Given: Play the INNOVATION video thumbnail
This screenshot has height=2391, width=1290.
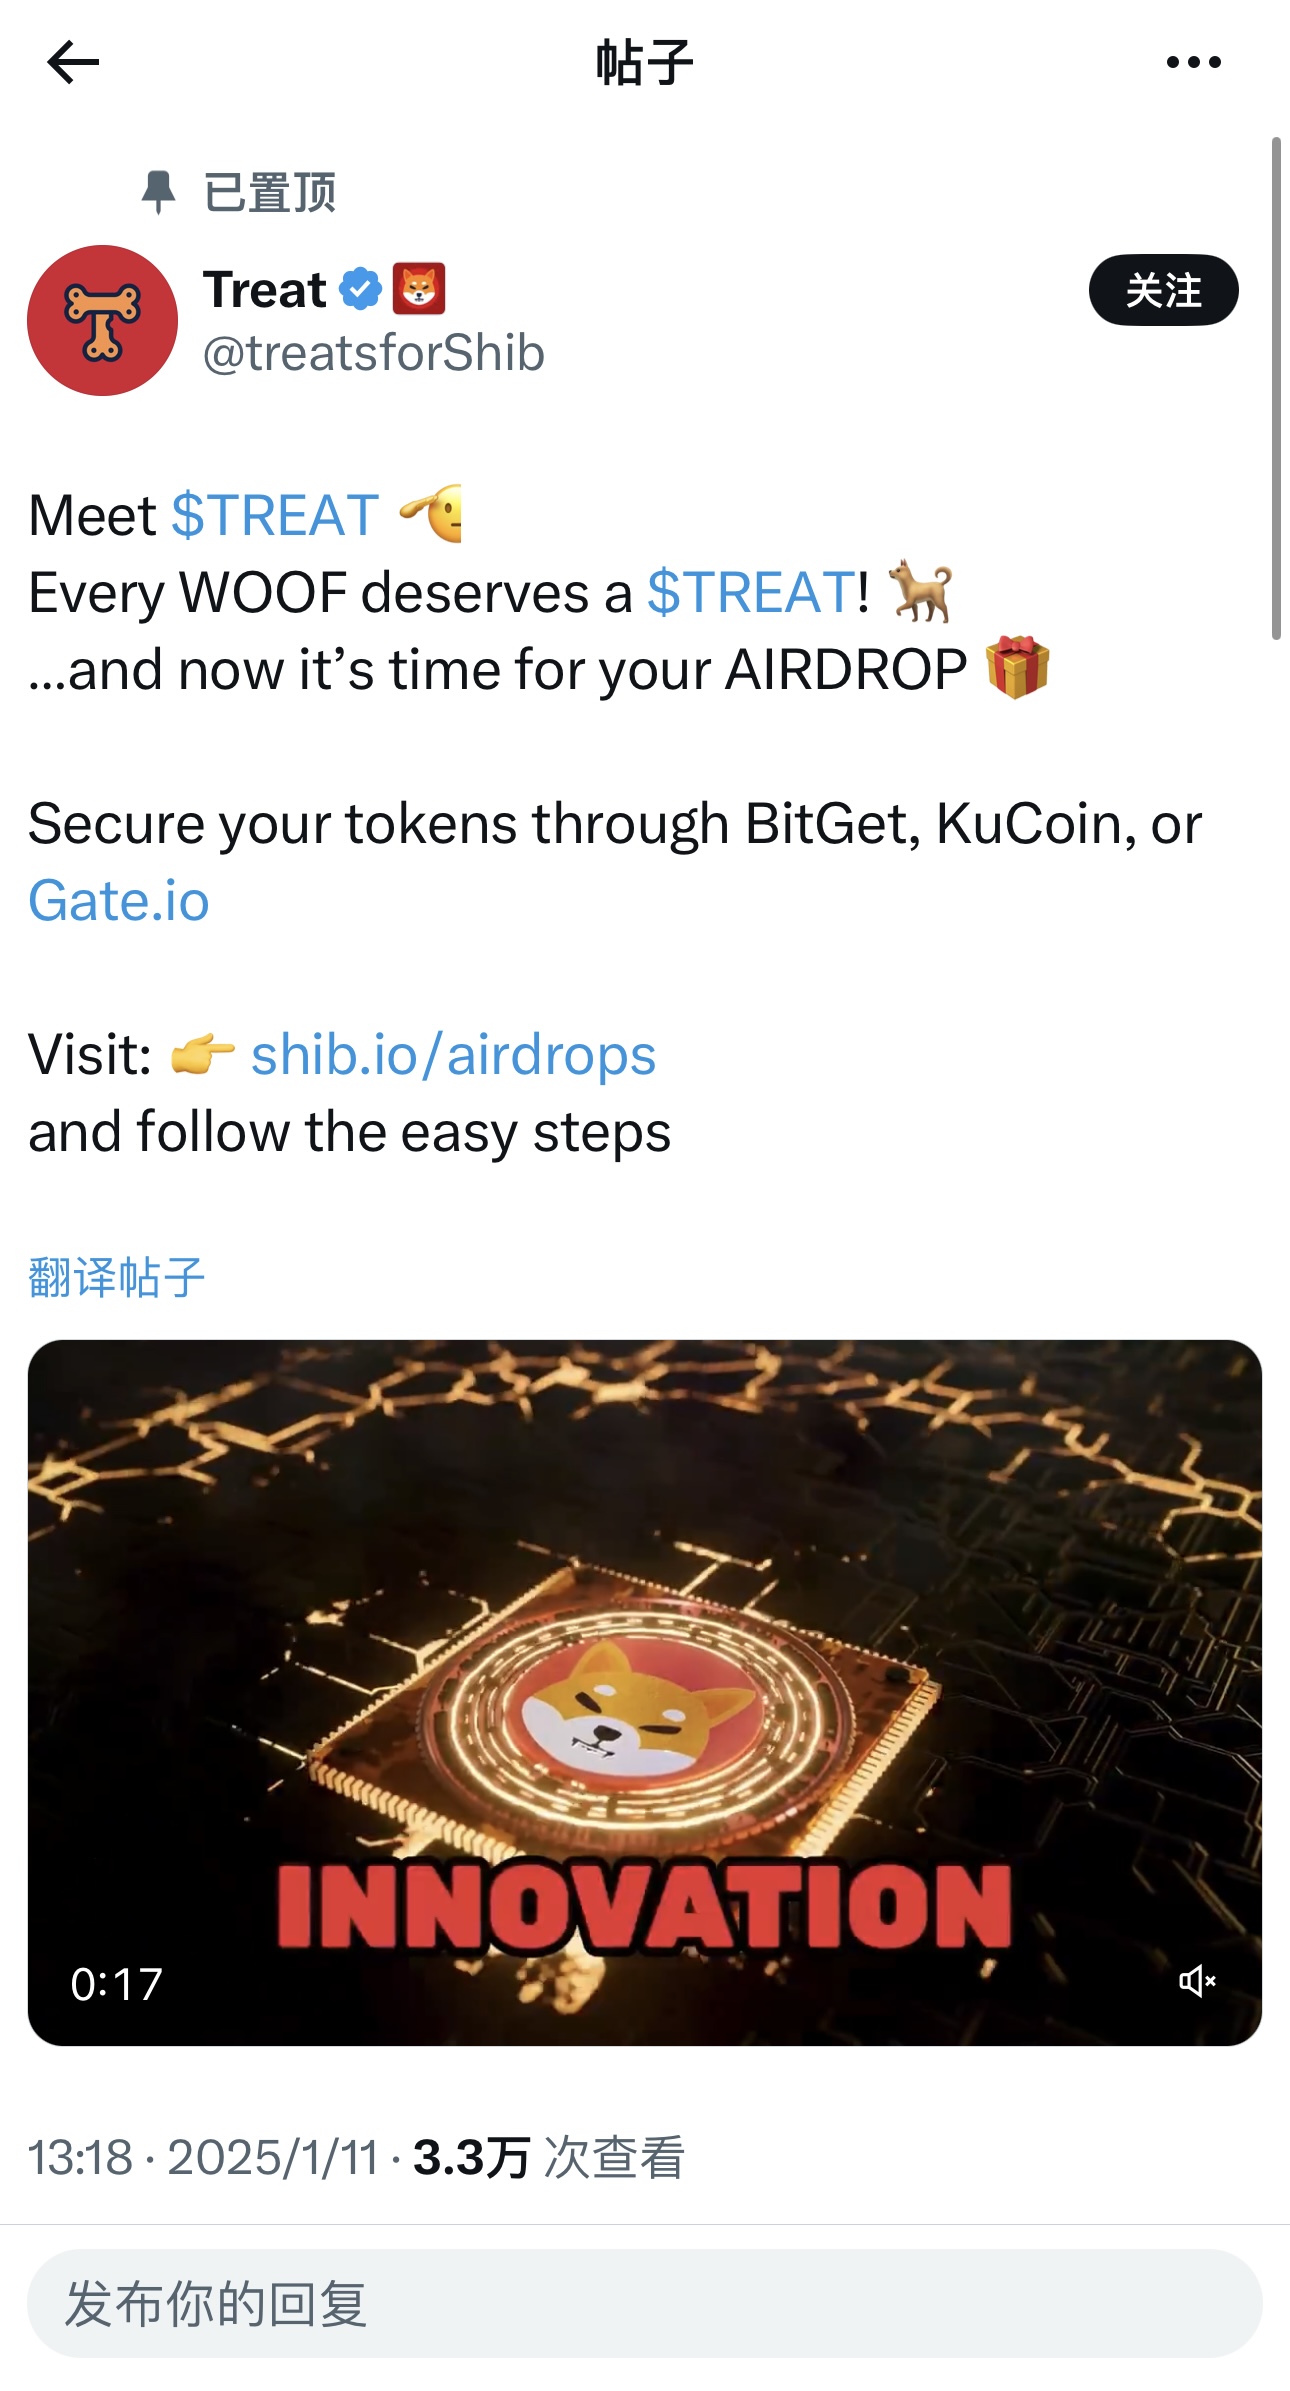Looking at the screenshot, I should (x=645, y=1692).
